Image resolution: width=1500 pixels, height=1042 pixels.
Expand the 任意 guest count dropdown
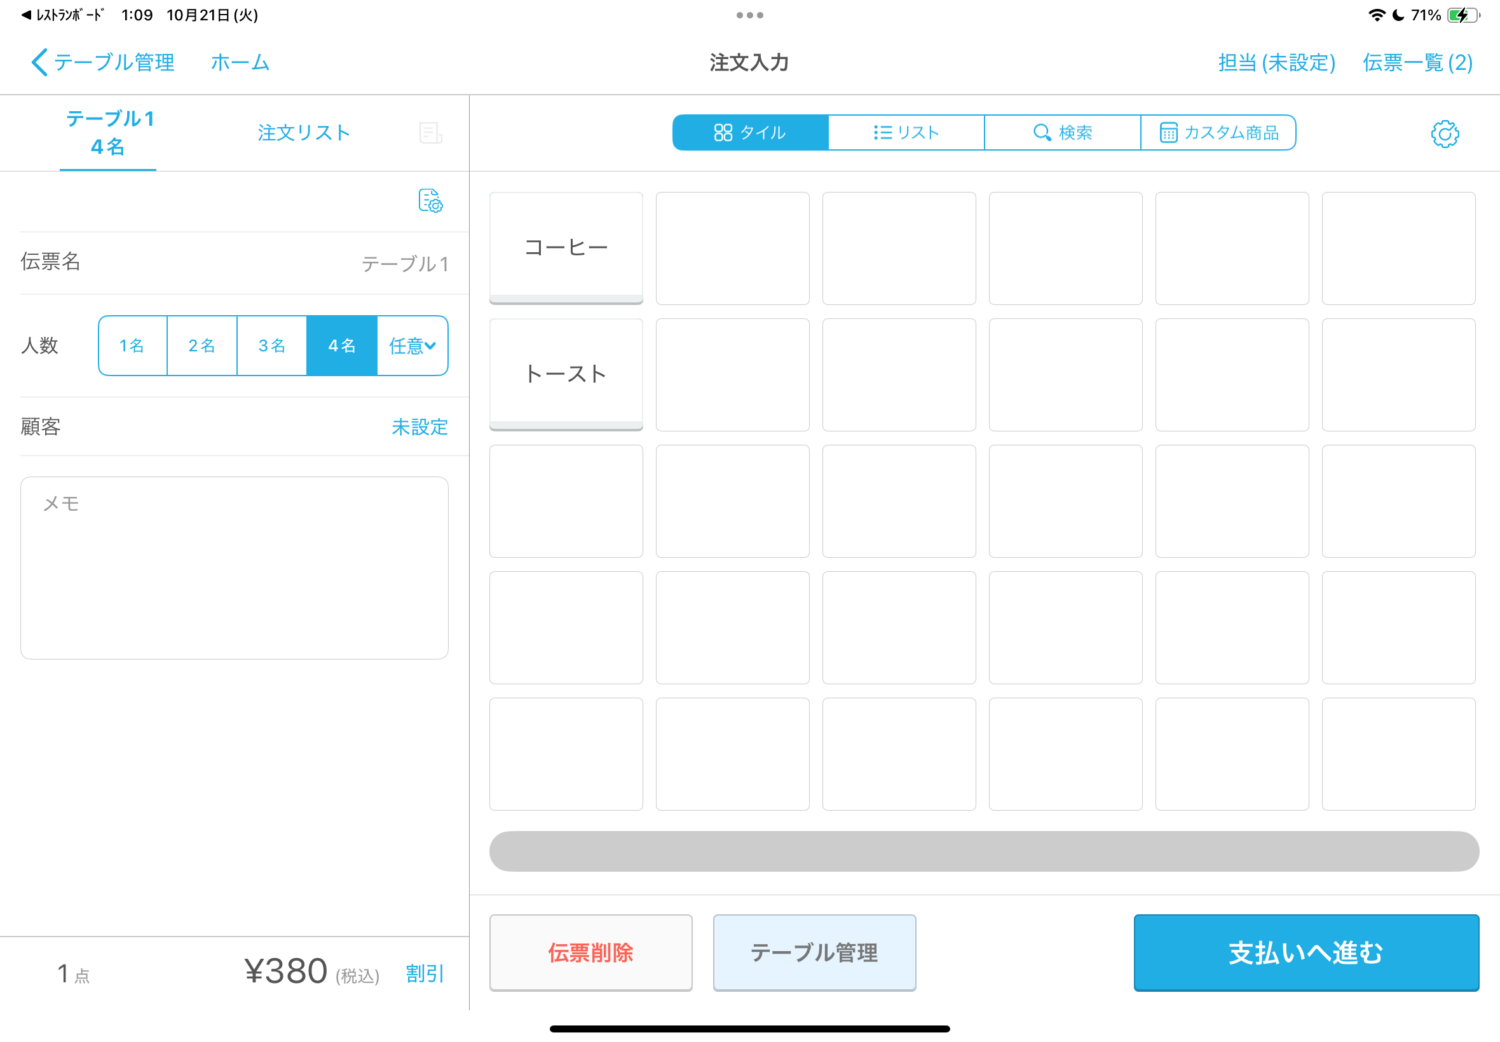[x=412, y=346]
